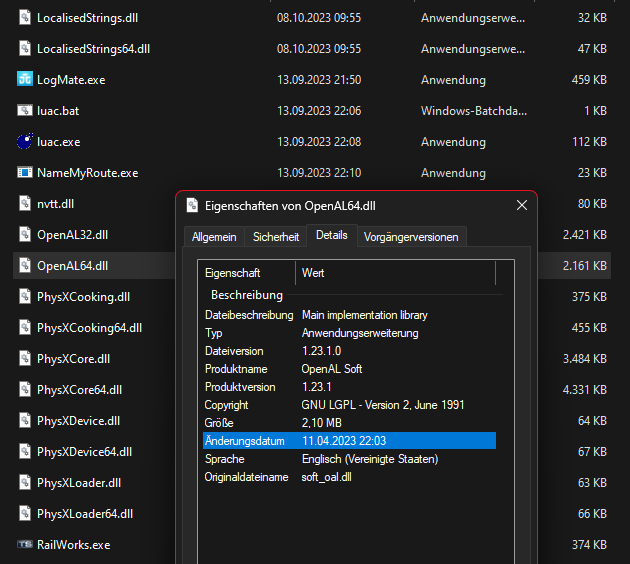Open the Vorgängerversionen tab
This screenshot has height=564, width=630.
pos(411,237)
